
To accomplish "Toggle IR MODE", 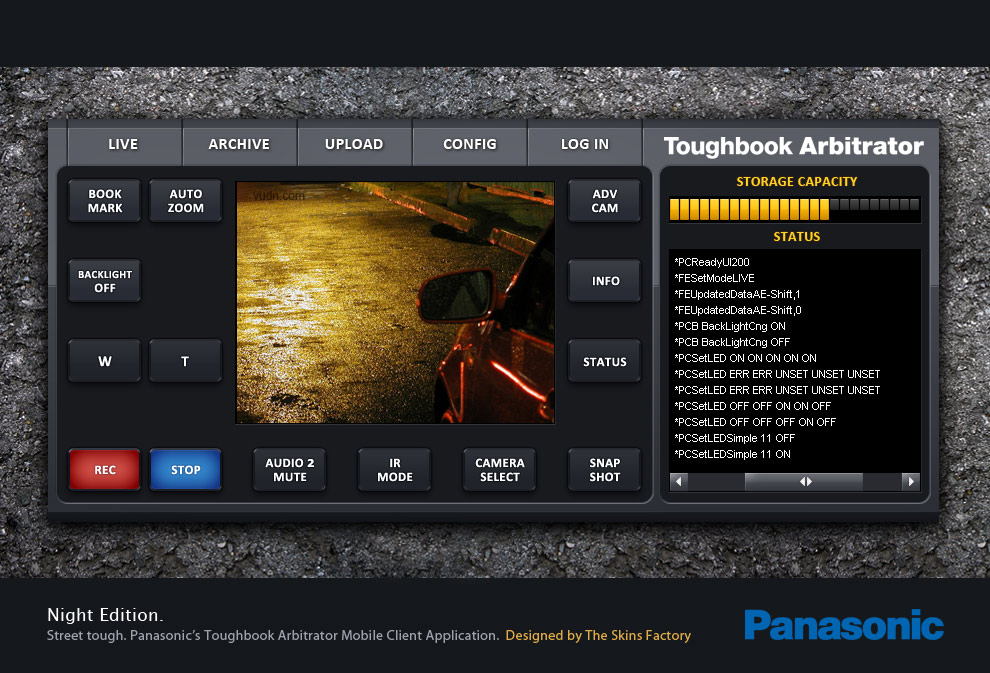I will pyautogui.click(x=395, y=470).
